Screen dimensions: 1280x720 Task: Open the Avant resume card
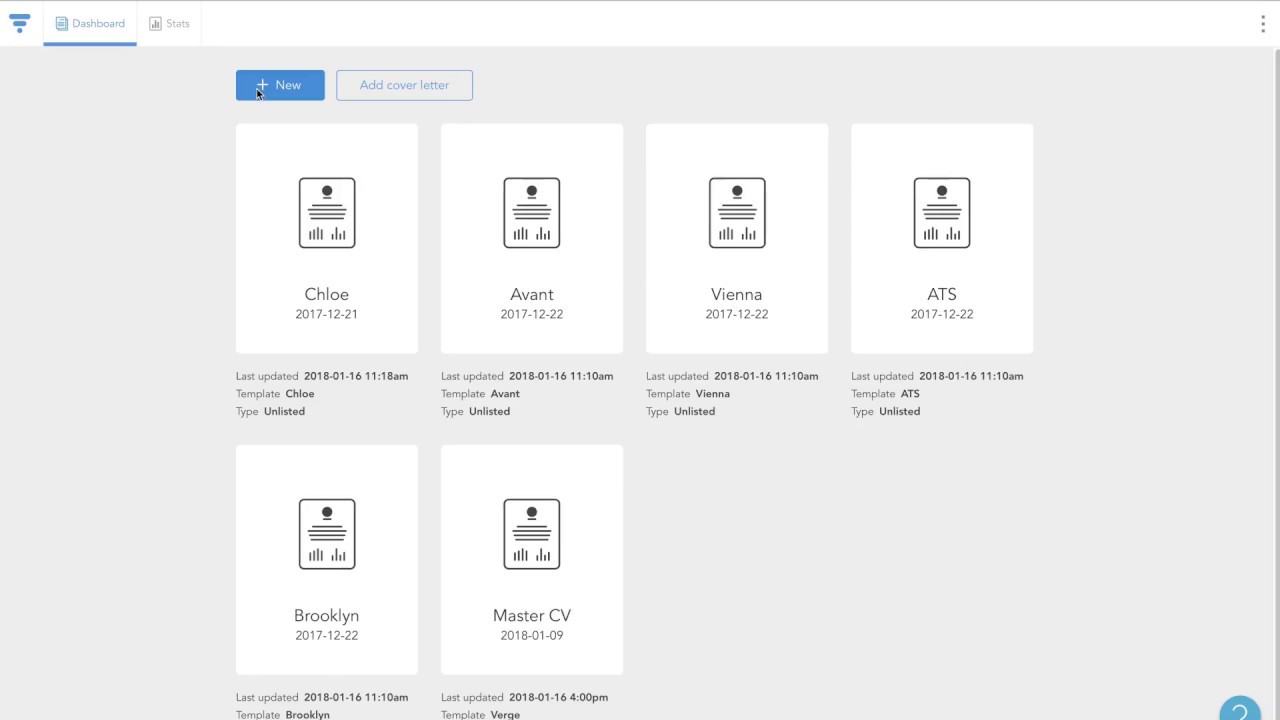pos(531,238)
